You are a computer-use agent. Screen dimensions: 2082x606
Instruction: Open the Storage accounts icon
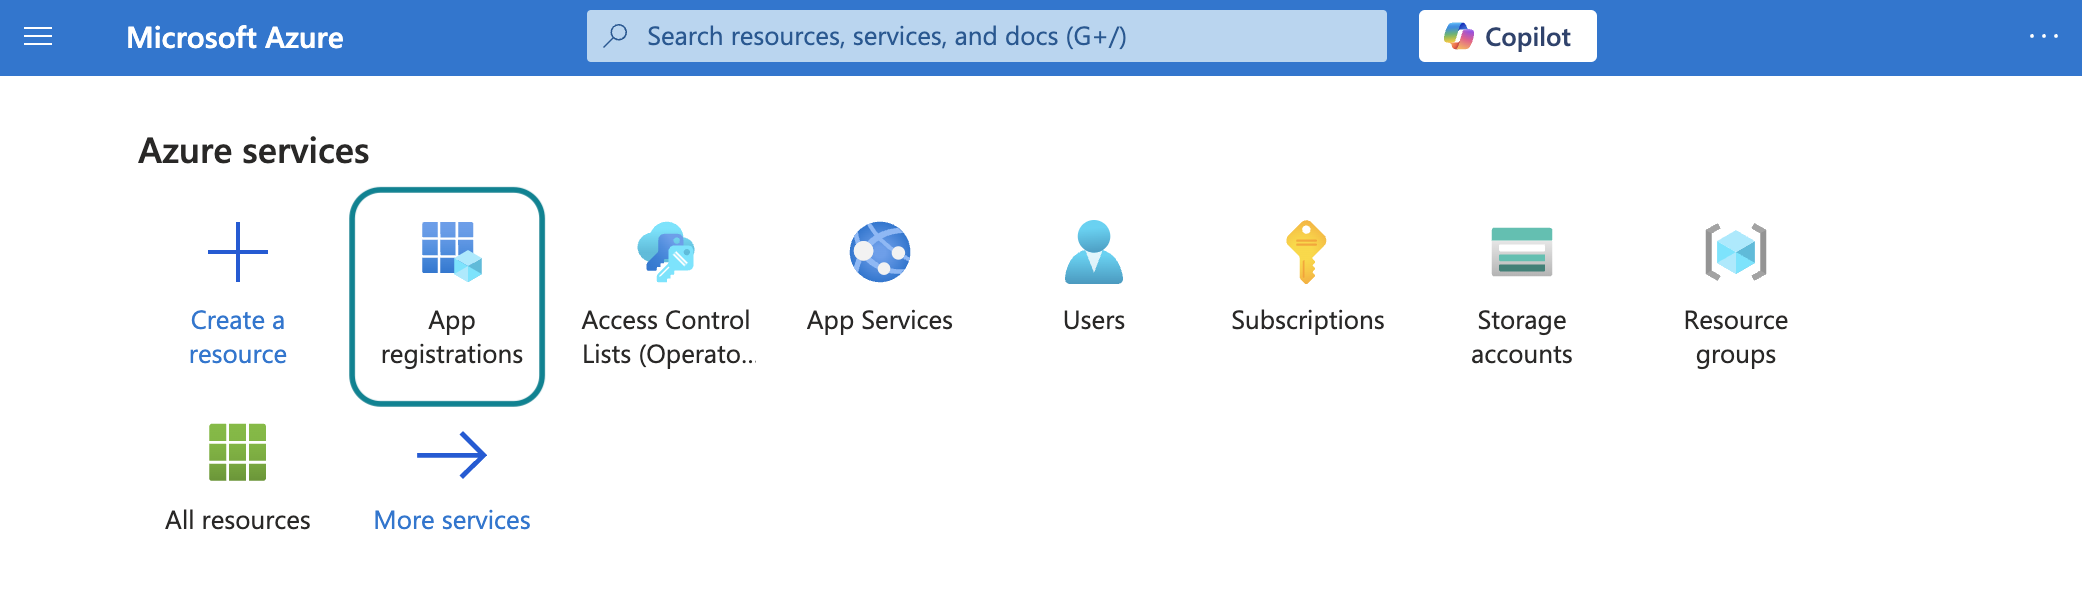[1522, 251]
